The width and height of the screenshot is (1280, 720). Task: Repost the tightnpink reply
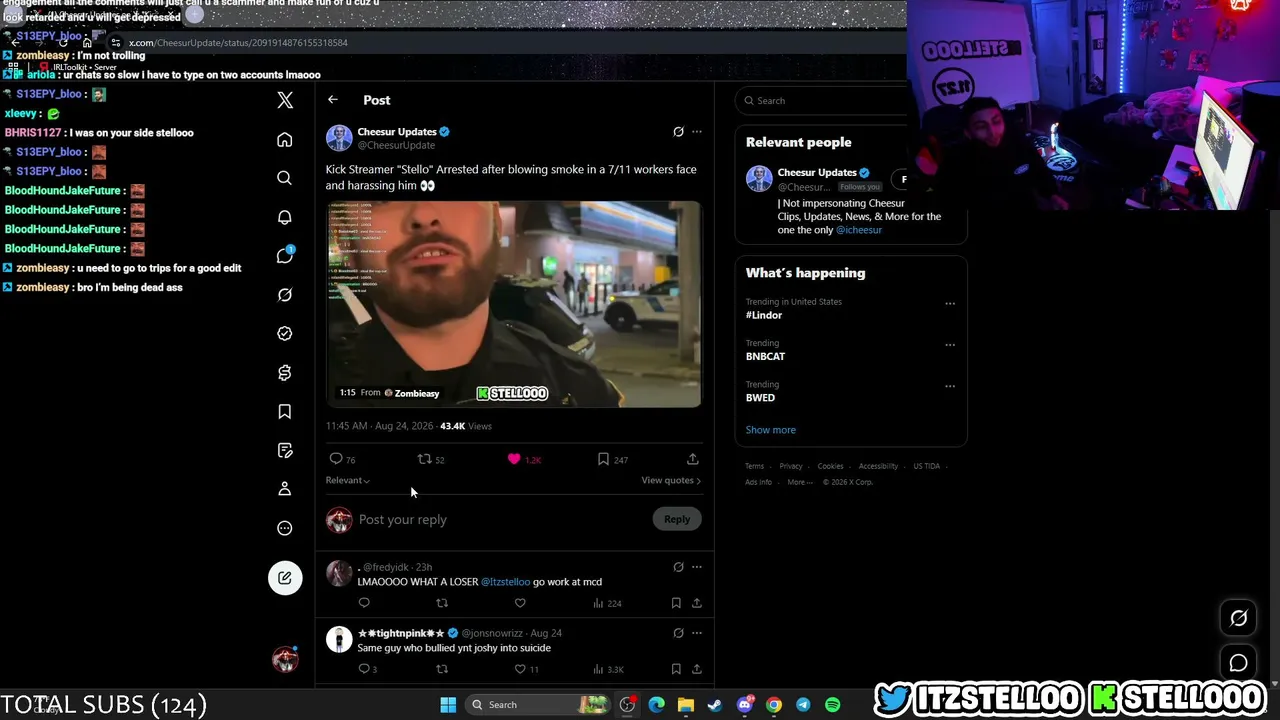click(442, 669)
